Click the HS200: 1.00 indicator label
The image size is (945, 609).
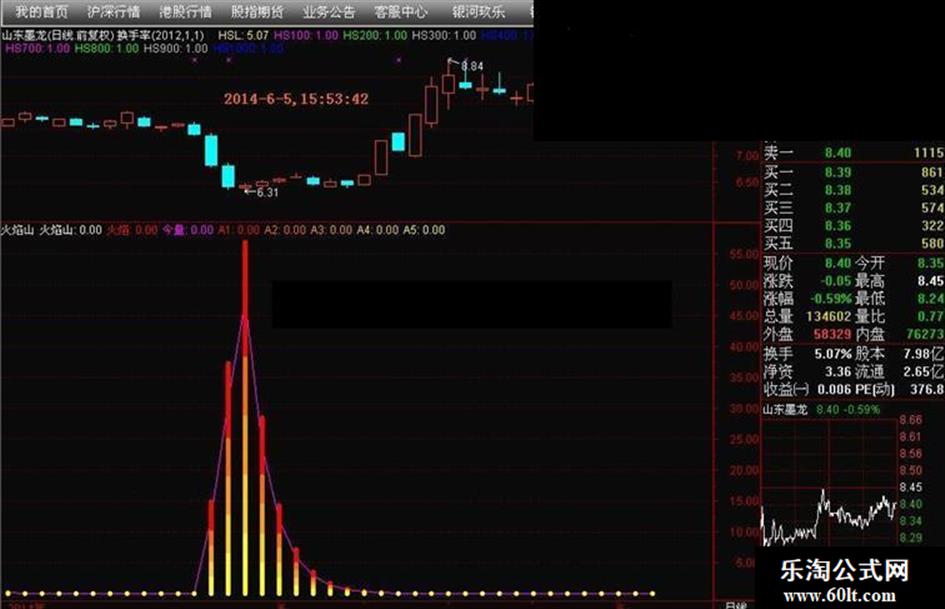coord(375,36)
